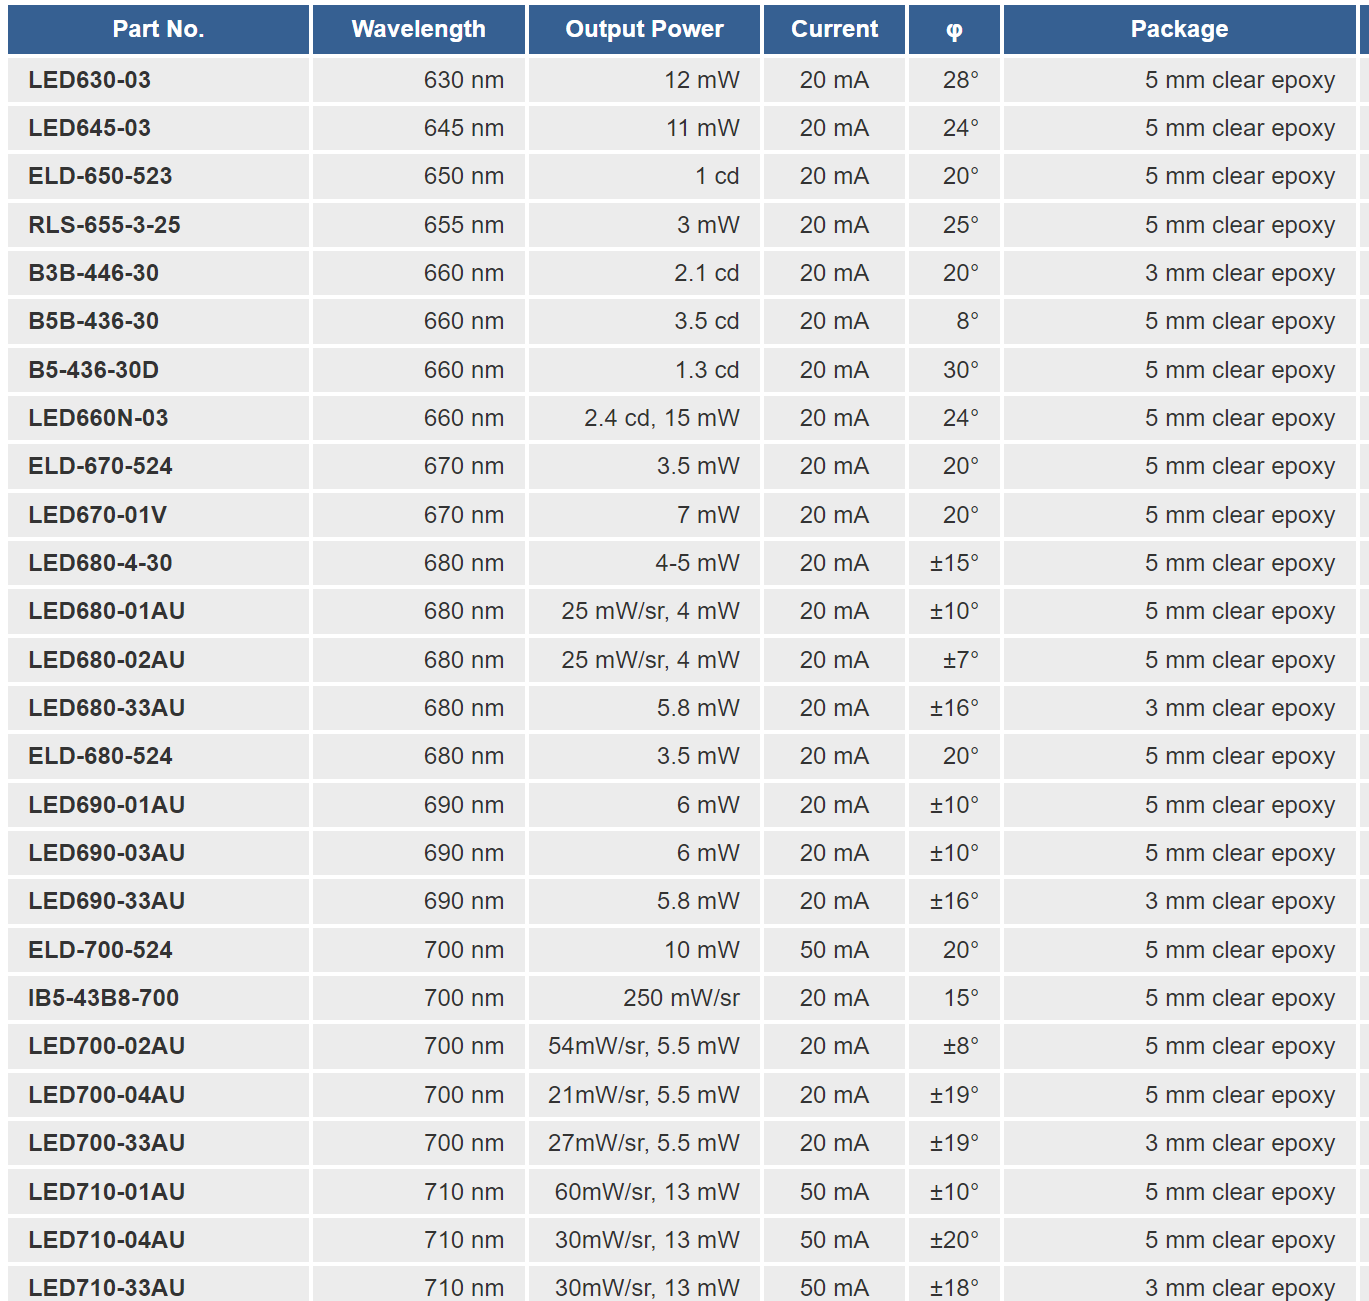Image resolution: width=1369 pixels, height=1301 pixels.
Task: Select the ±15° angle cell
Action: (x=954, y=563)
